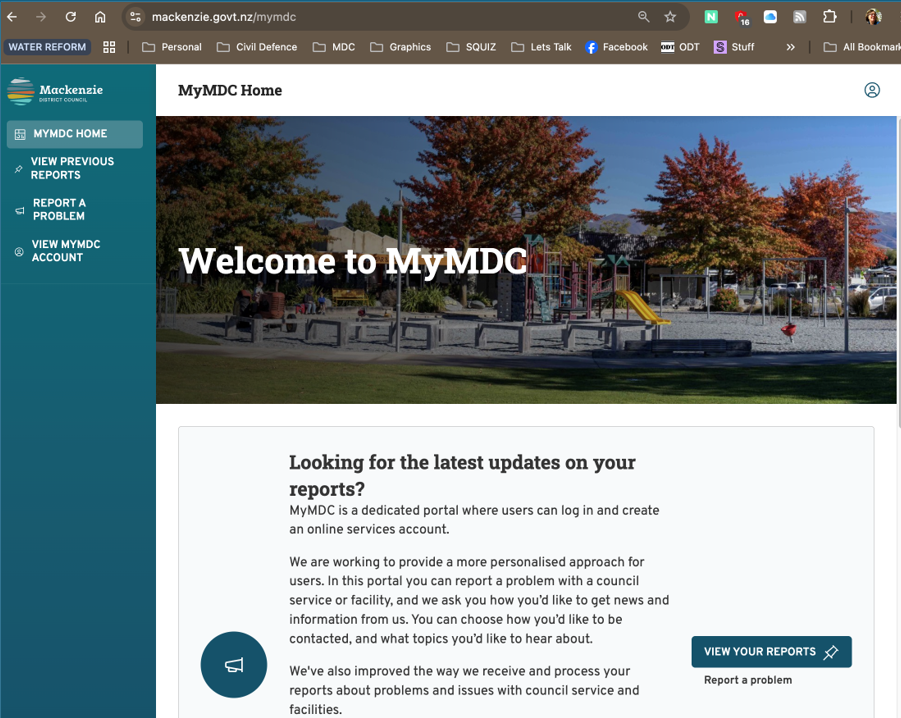Click the Mackenzie District Council logo

click(55, 92)
